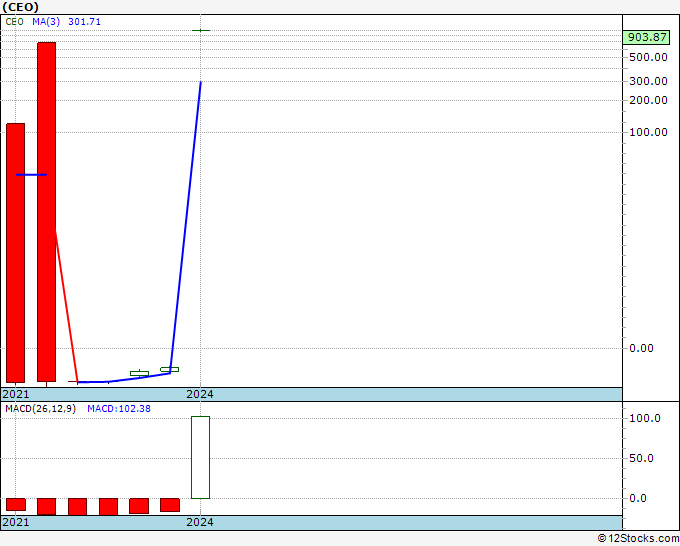Screen dimensions: 680x546
Task: Click the 2021 label on price chart axis
Action: point(16,394)
